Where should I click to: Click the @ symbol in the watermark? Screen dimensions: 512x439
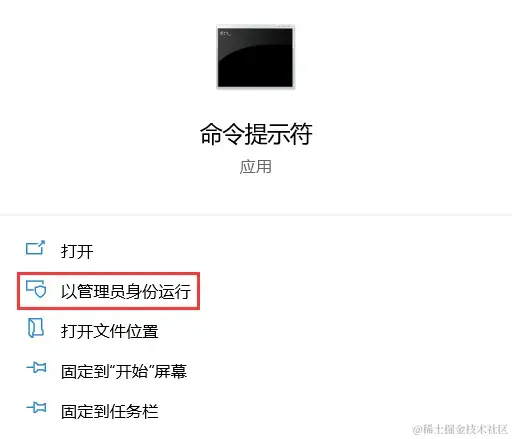[417, 430]
